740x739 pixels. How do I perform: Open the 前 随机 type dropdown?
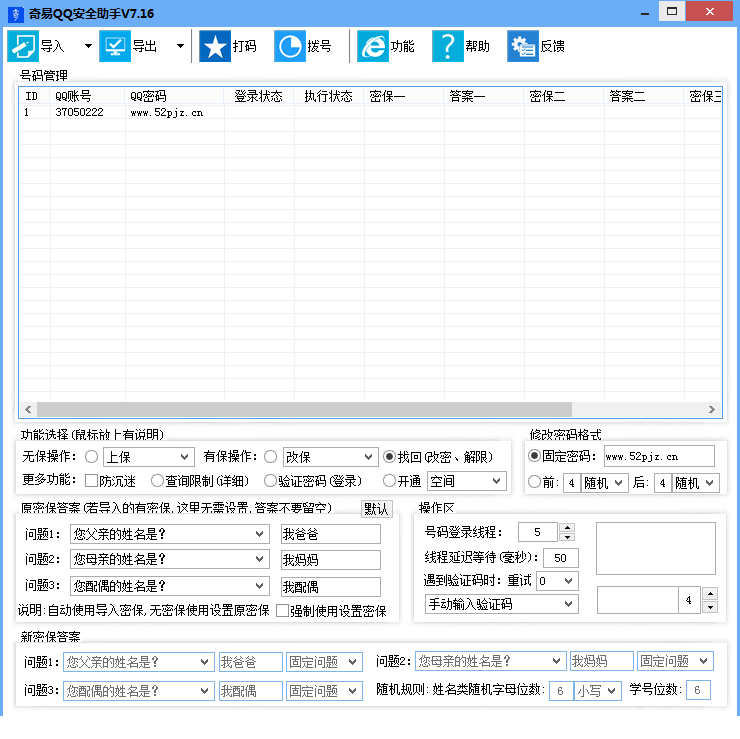pos(605,483)
